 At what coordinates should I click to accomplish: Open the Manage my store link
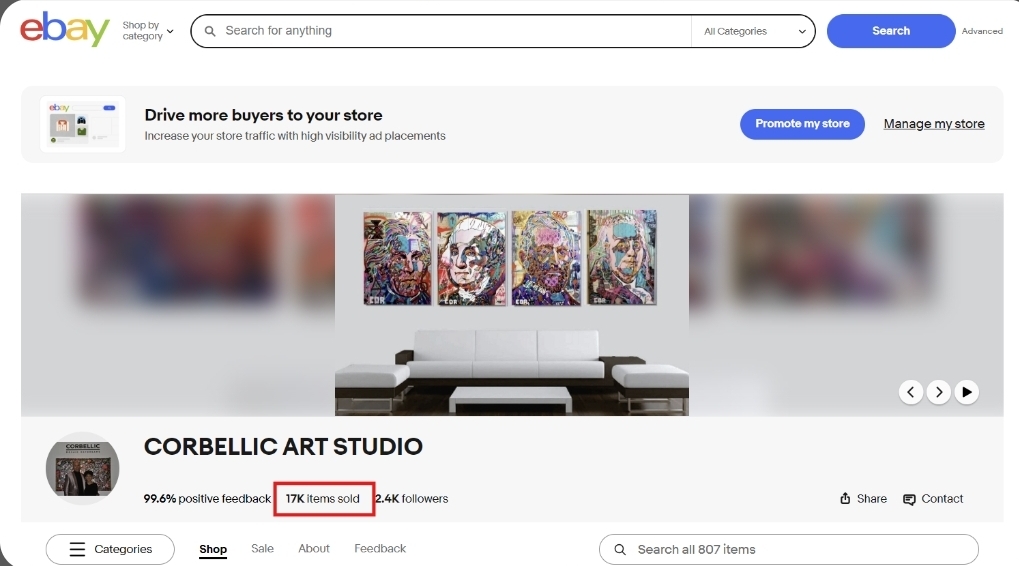pyautogui.click(x=934, y=123)
